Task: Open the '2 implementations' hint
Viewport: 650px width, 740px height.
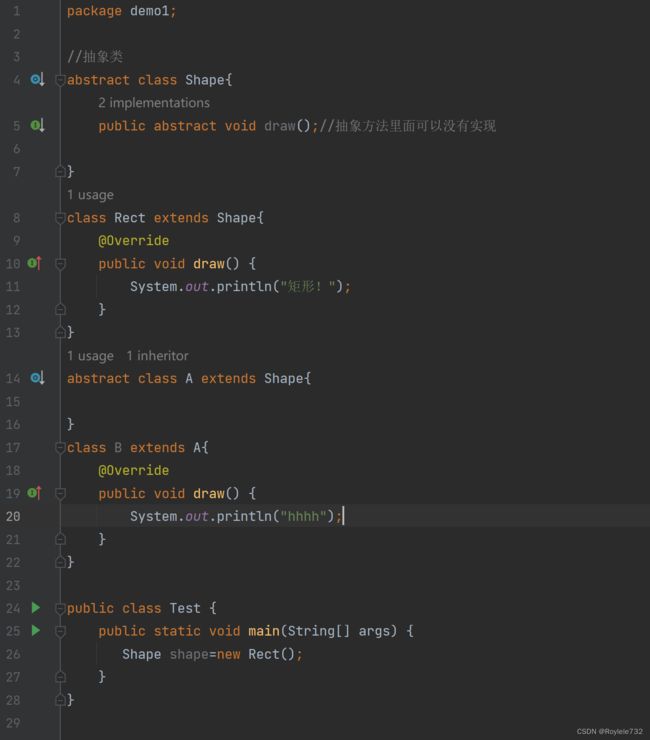Action: tap(154, 103)
